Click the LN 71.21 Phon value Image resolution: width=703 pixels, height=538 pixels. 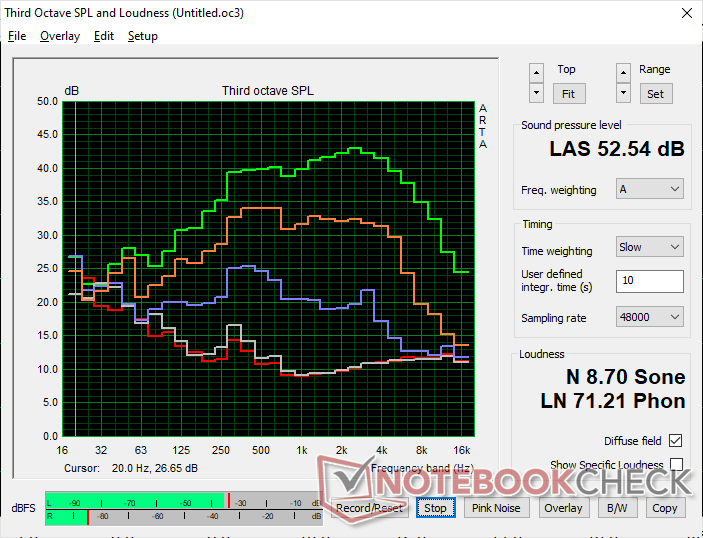[x=613, y=401]
